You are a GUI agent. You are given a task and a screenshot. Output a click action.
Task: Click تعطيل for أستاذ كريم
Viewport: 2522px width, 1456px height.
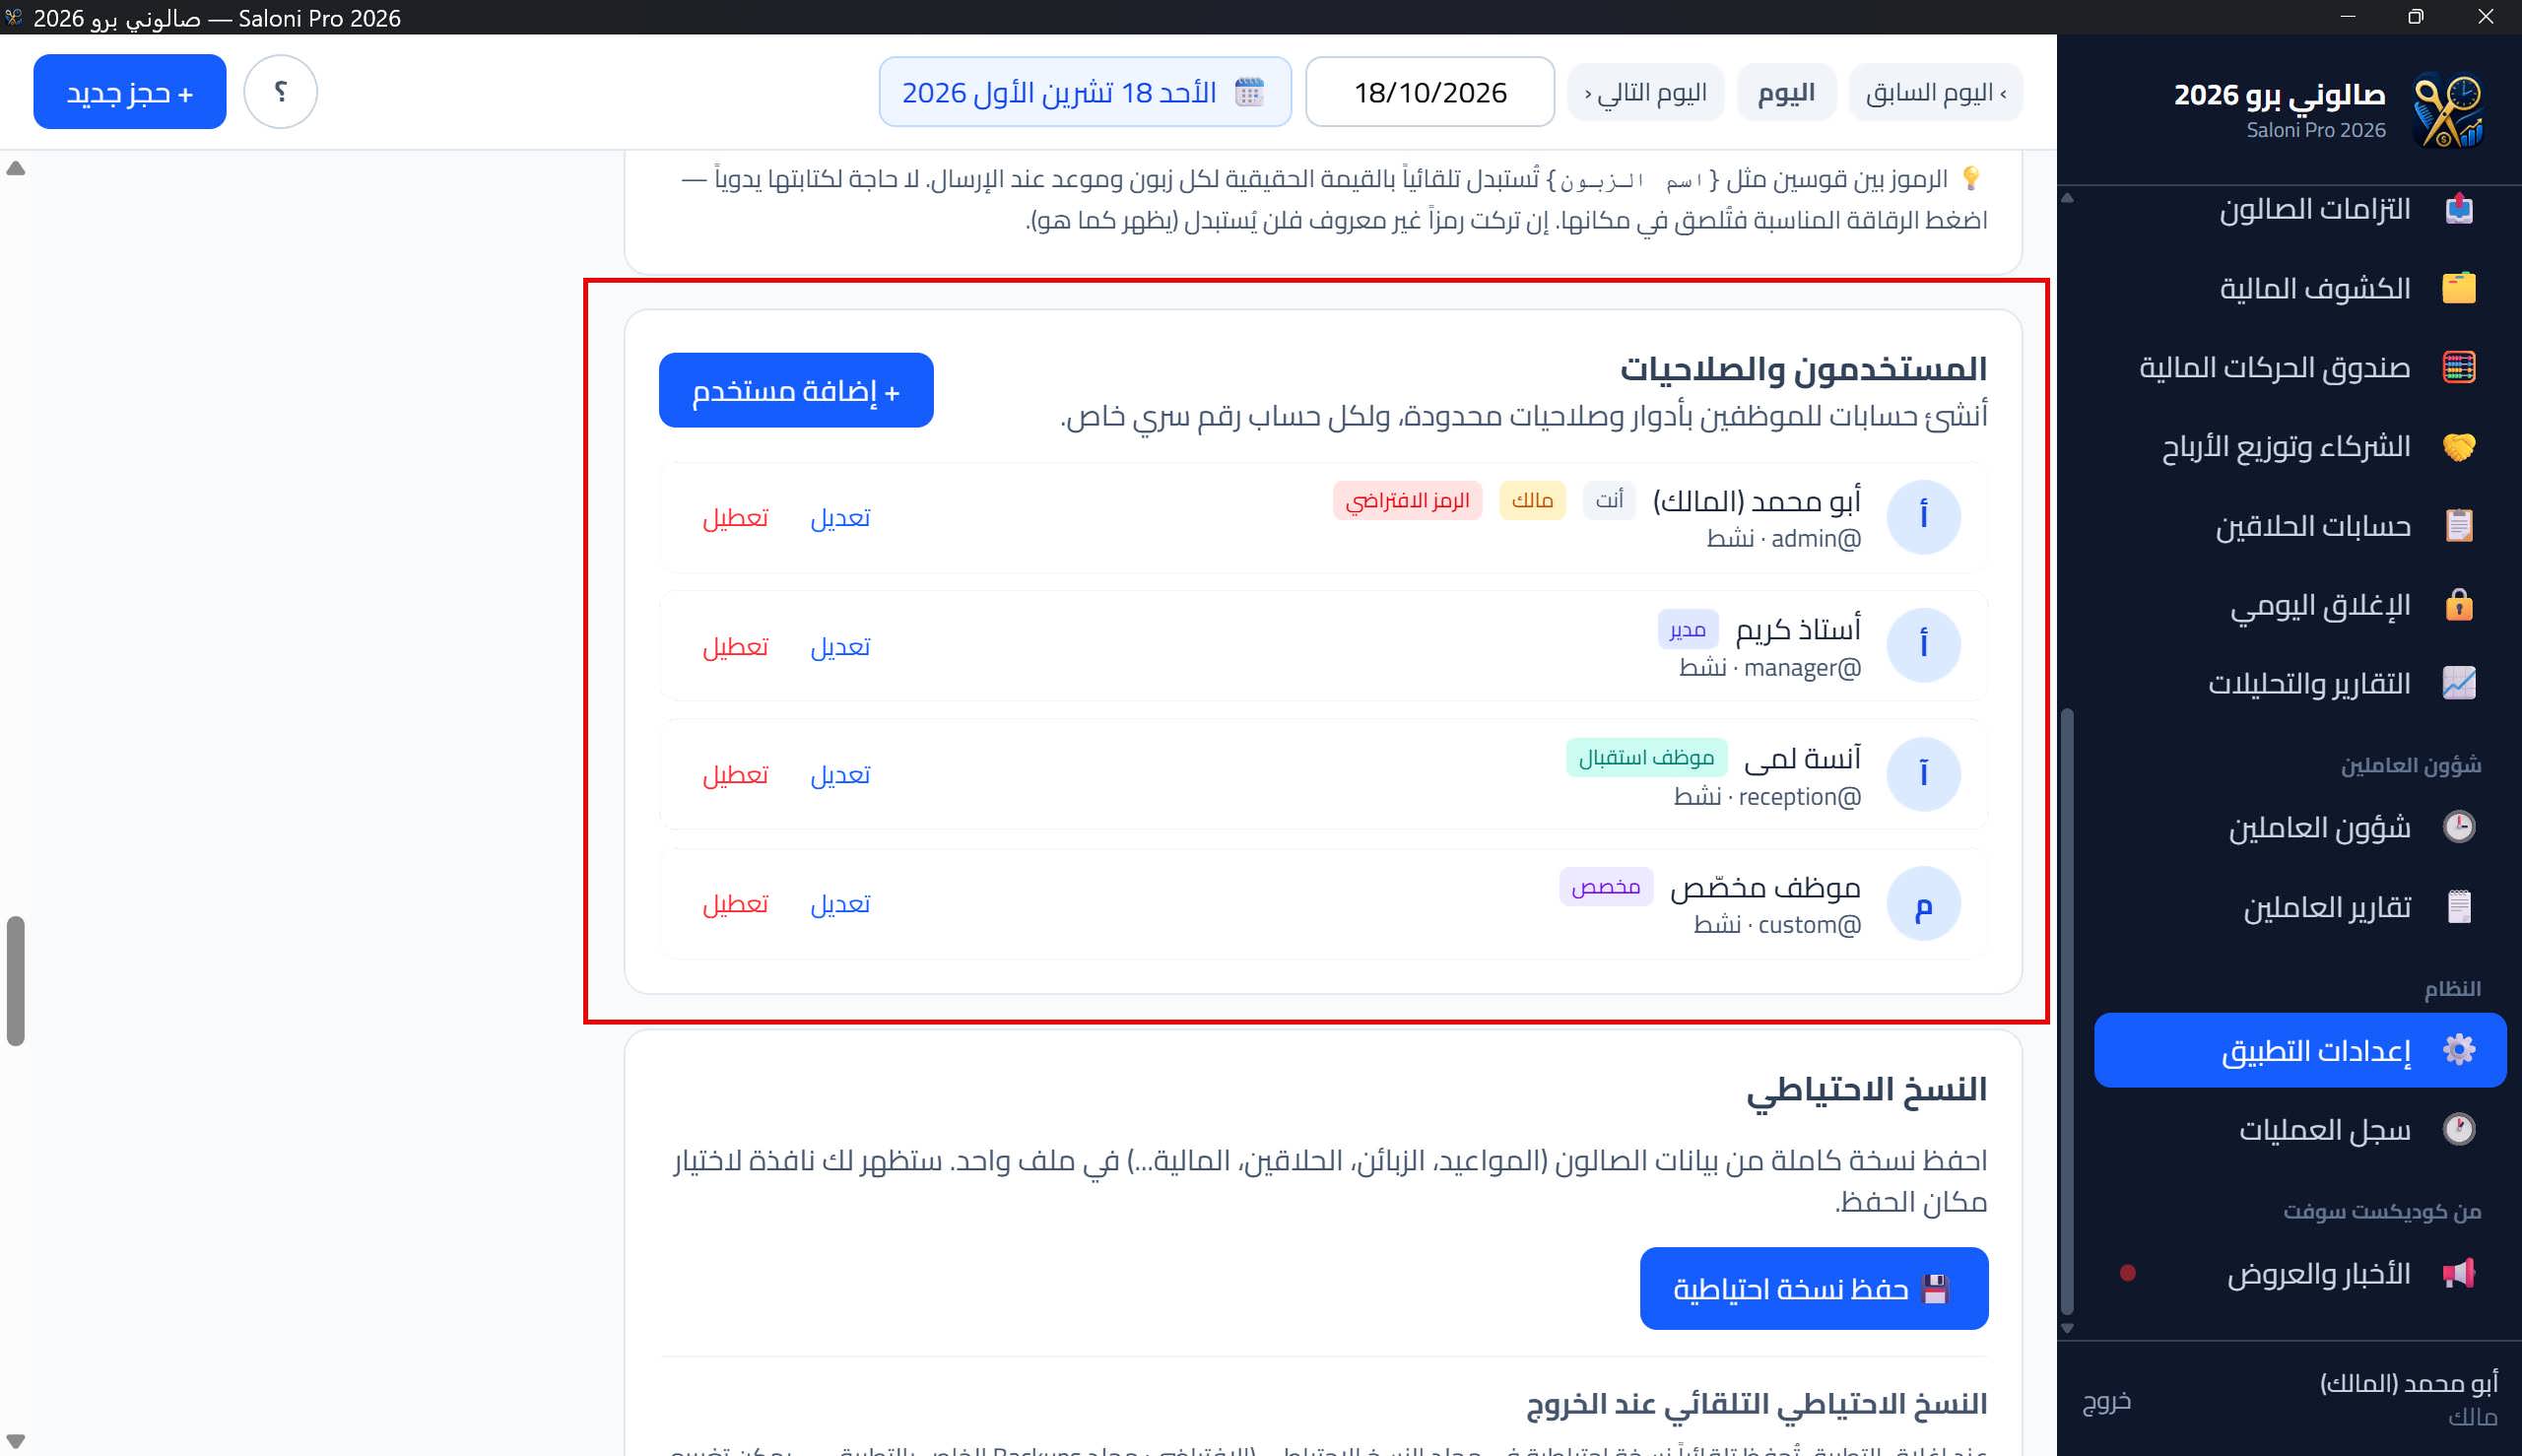735,646
